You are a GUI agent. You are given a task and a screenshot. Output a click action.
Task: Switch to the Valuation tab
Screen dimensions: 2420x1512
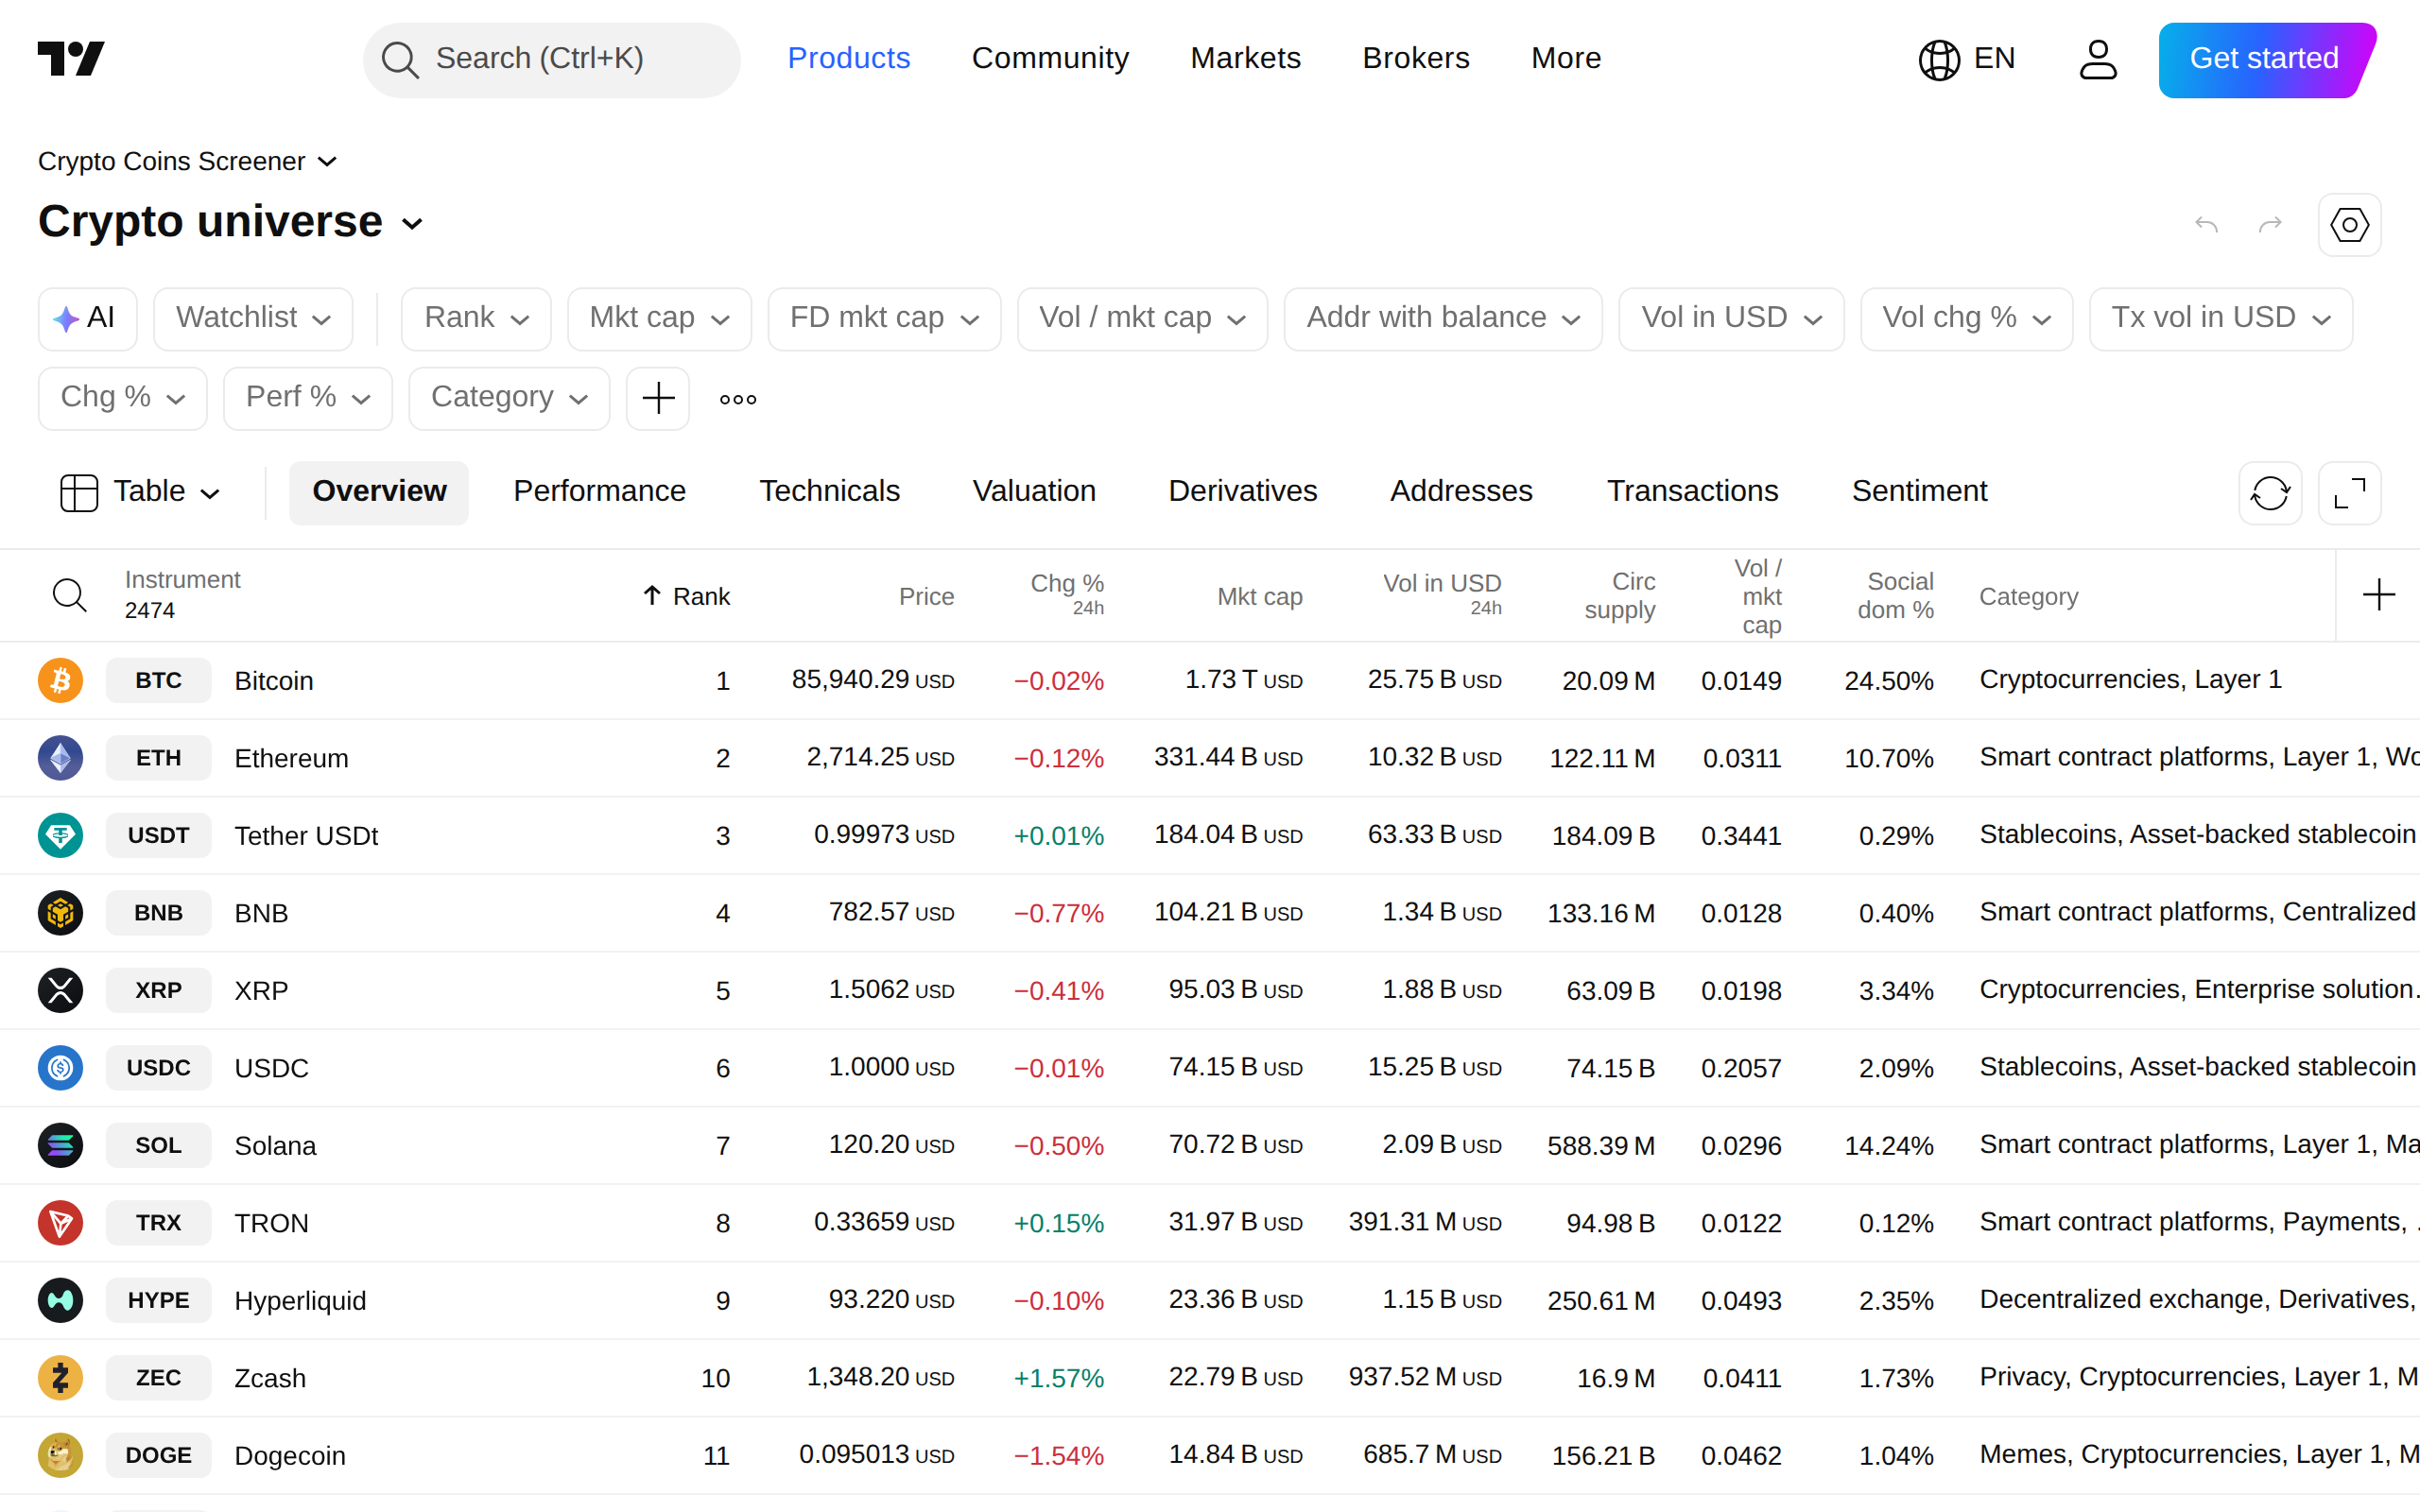(x=1034, y=492)
